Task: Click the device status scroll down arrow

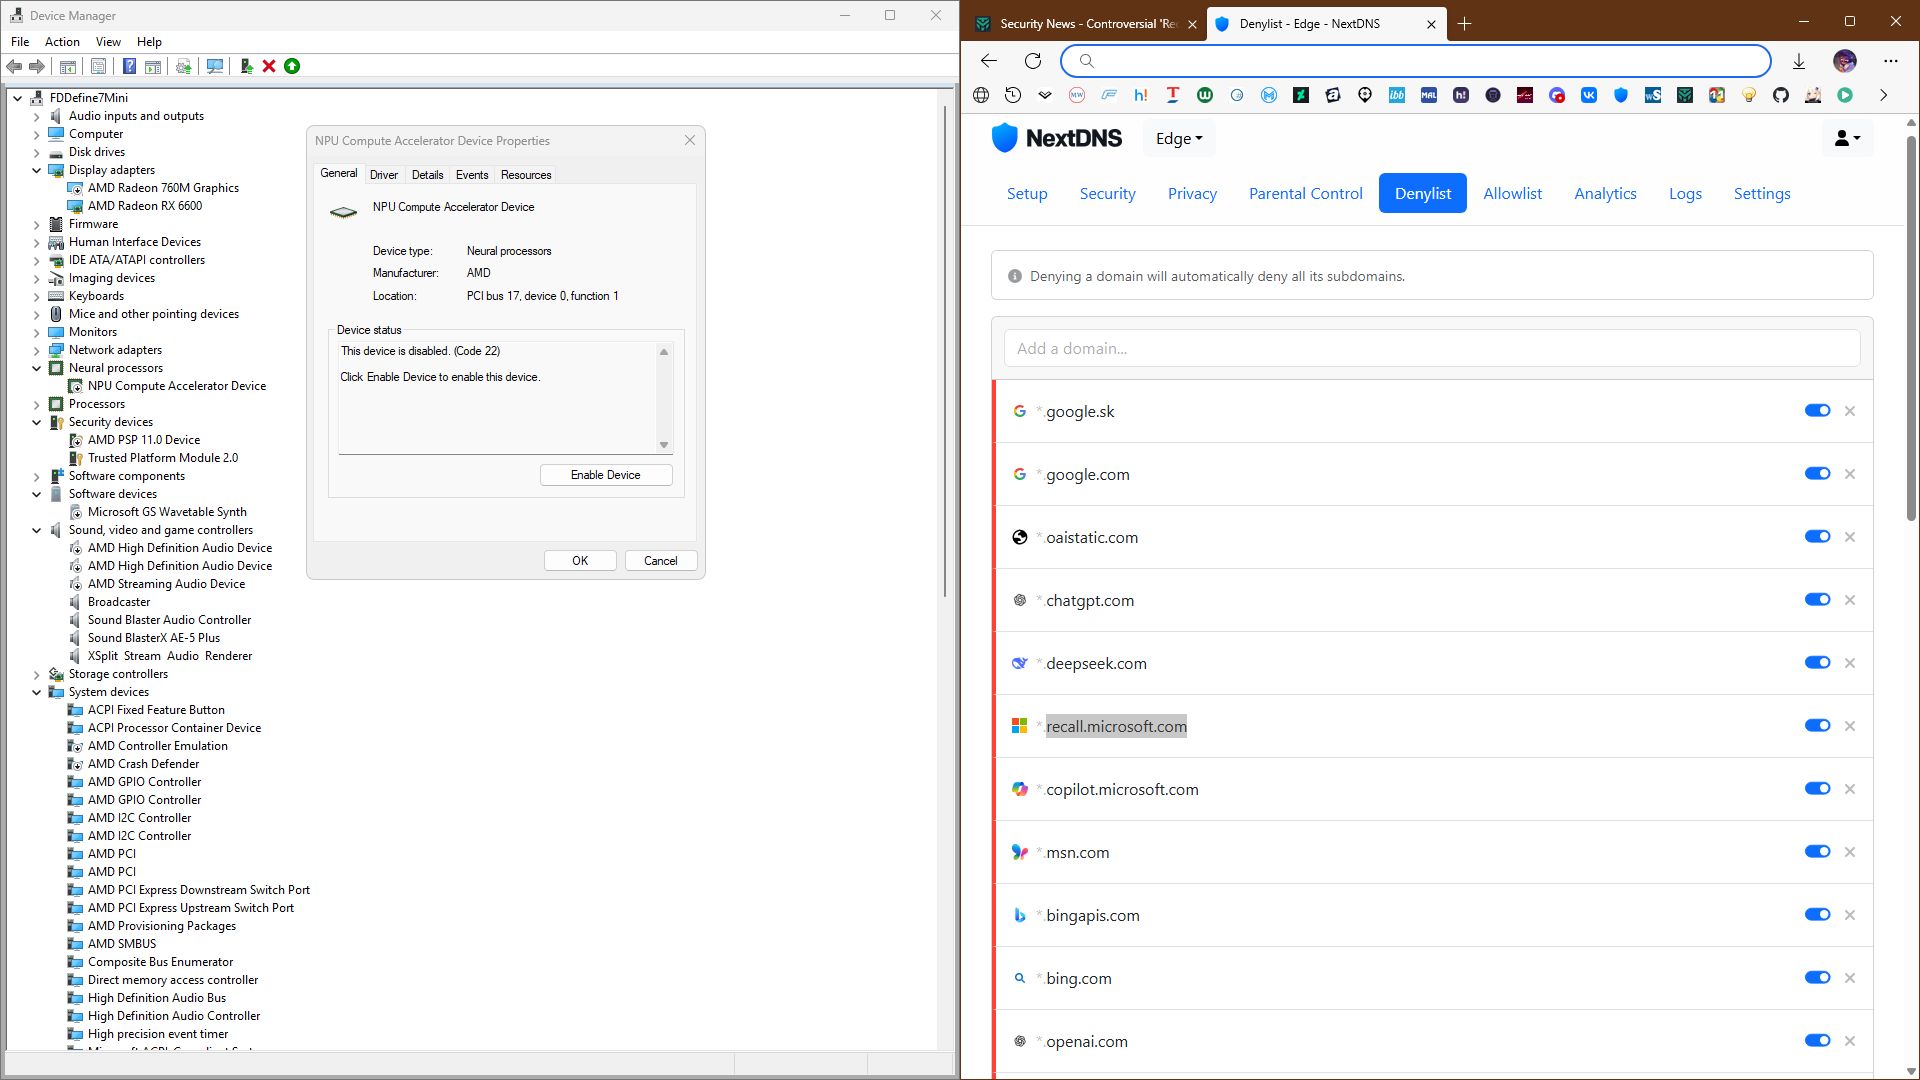Action: [x=664, y=445]
